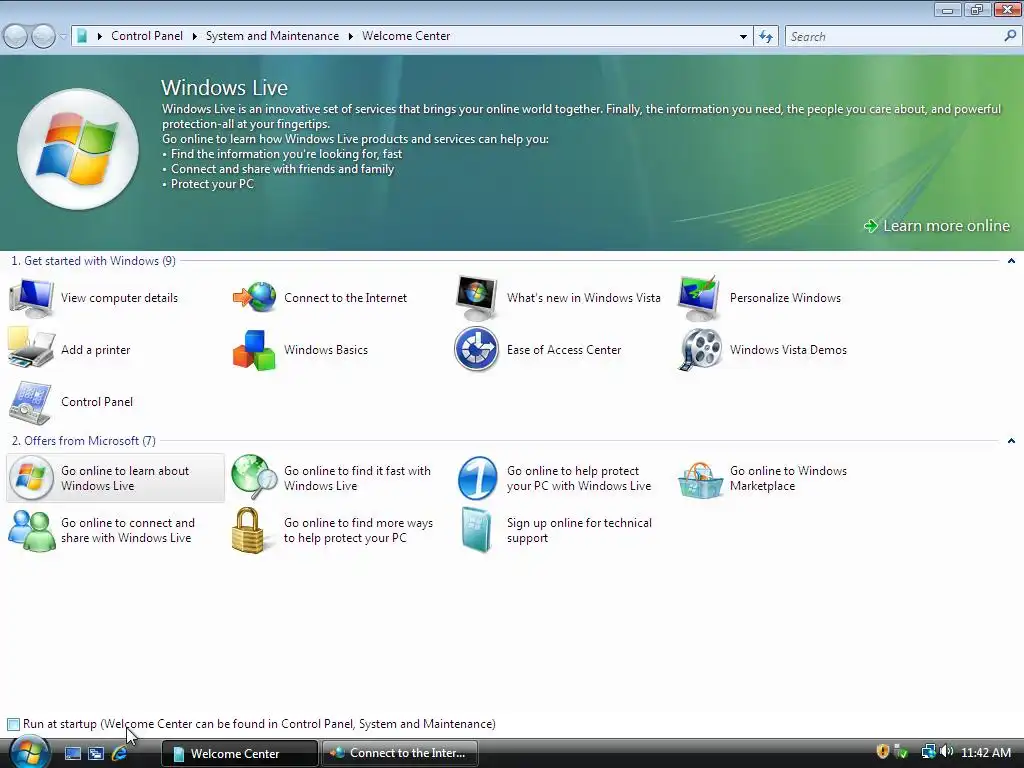Open the View computer details icon
Image resolution: width=1024 pixels, height=768 pixels.
tap(31, 298)
